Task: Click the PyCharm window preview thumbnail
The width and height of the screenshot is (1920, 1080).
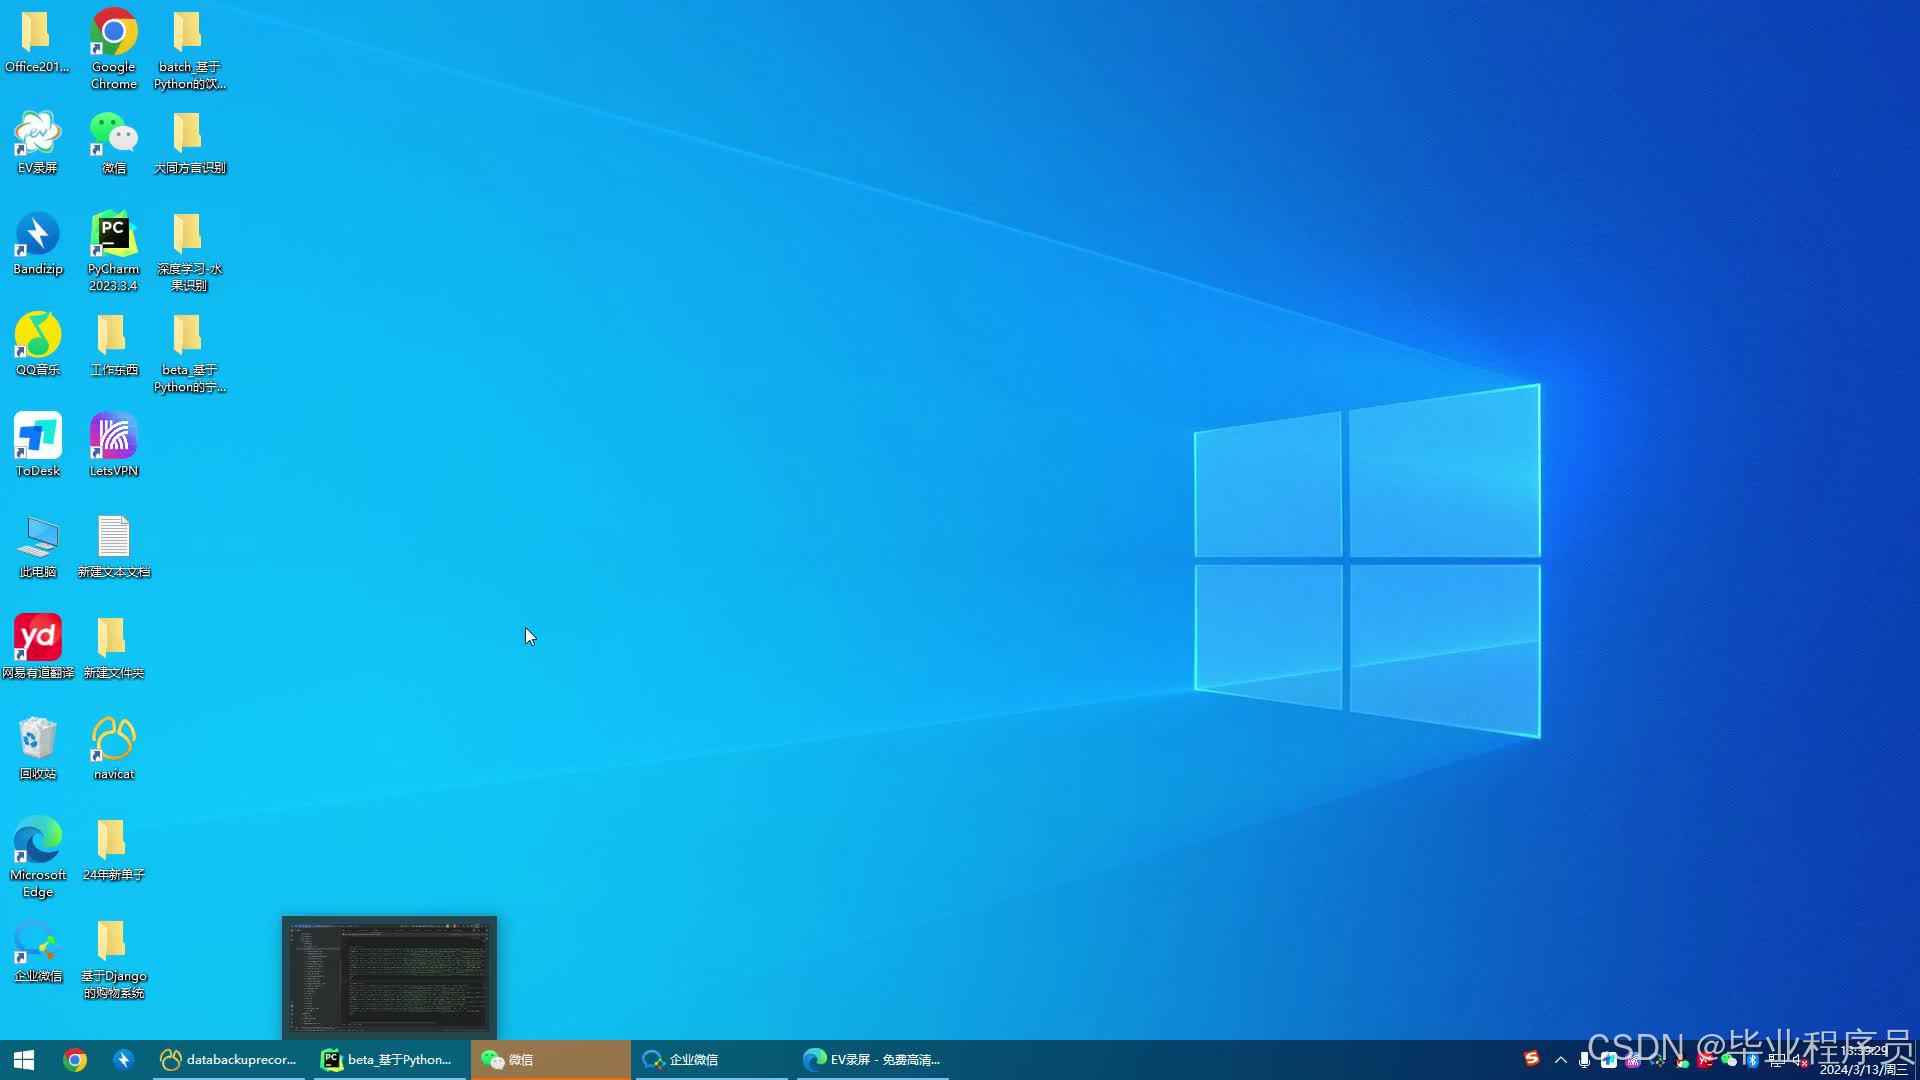Action: [389, 977]
